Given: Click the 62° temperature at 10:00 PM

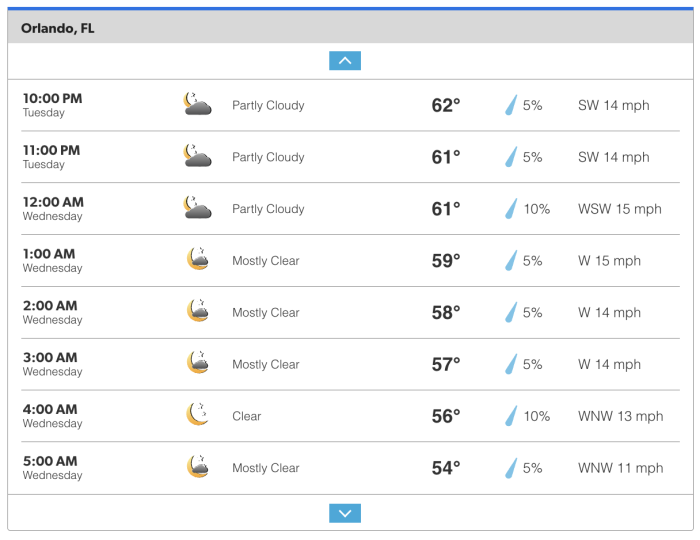Looking at the screenshot, I should pos(446,105).
